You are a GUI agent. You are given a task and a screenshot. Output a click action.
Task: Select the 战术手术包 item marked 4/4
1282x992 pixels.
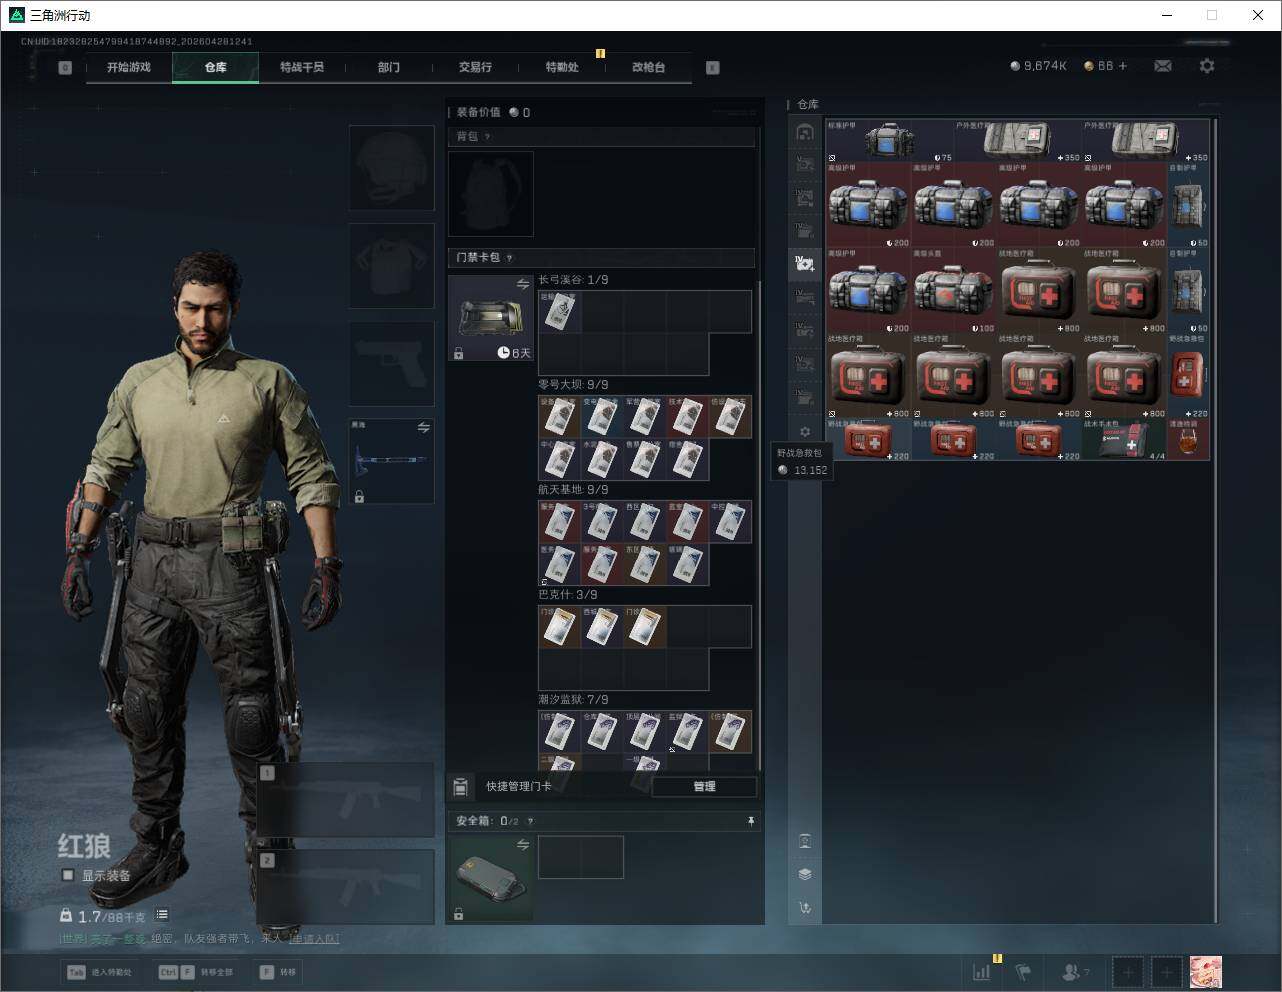click(1125, 440)
